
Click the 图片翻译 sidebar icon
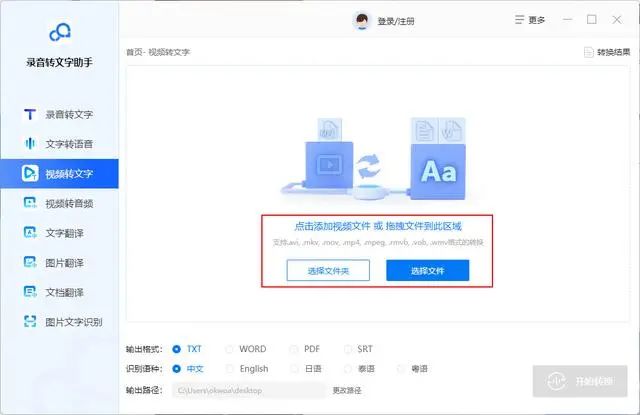pos(30,262)
